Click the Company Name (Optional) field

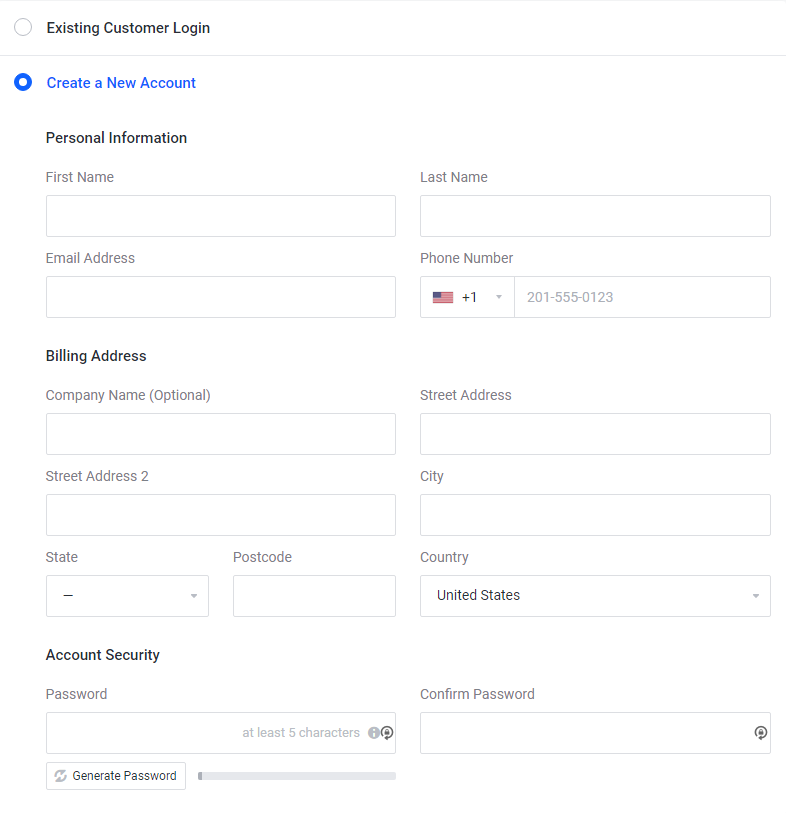pos(220,434)
